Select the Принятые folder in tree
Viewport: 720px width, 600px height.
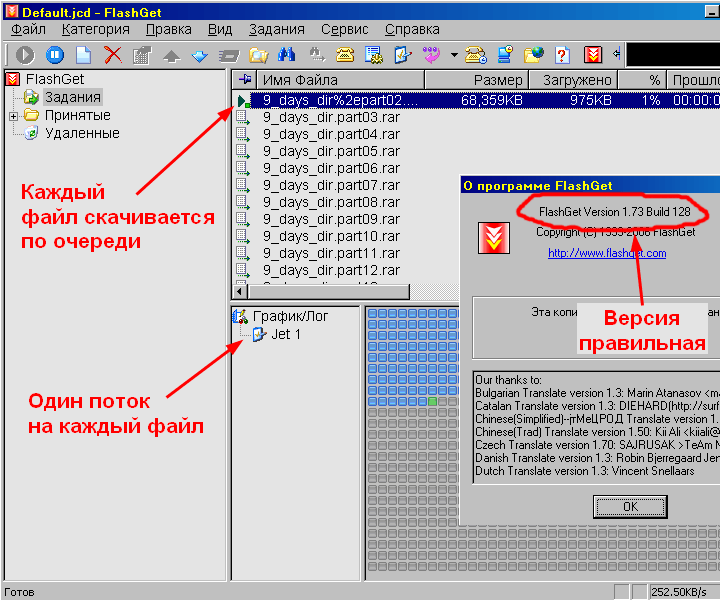[77, 115]
